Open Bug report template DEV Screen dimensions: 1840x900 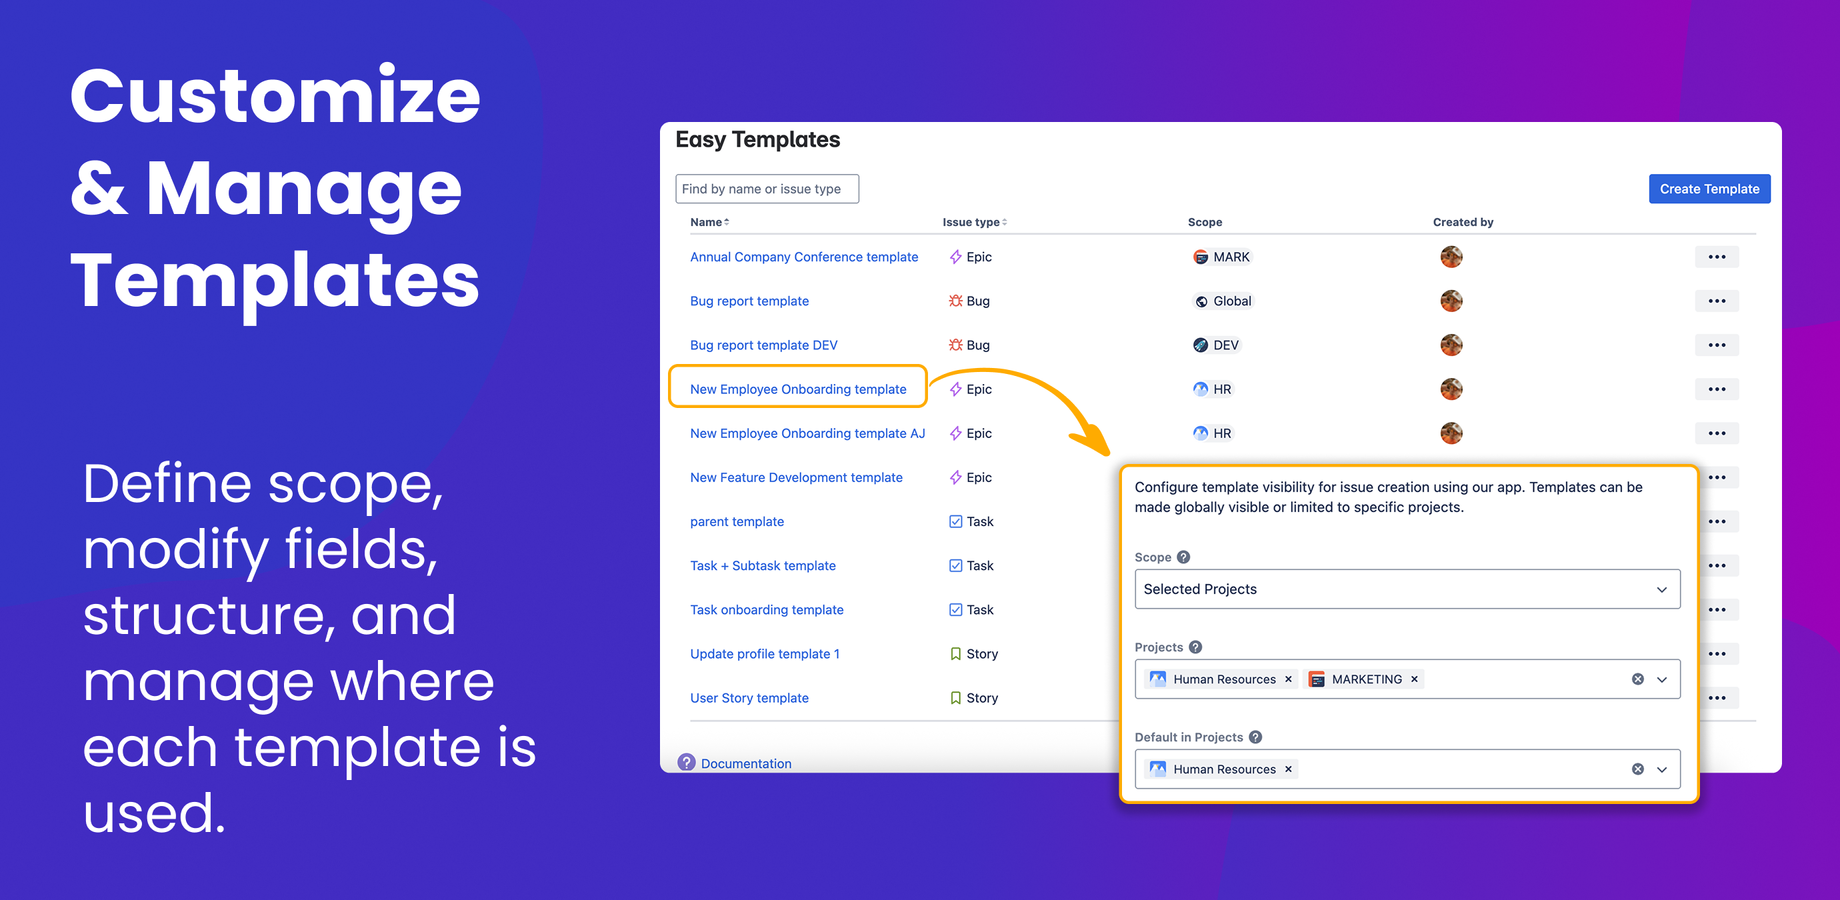(764, 345)
